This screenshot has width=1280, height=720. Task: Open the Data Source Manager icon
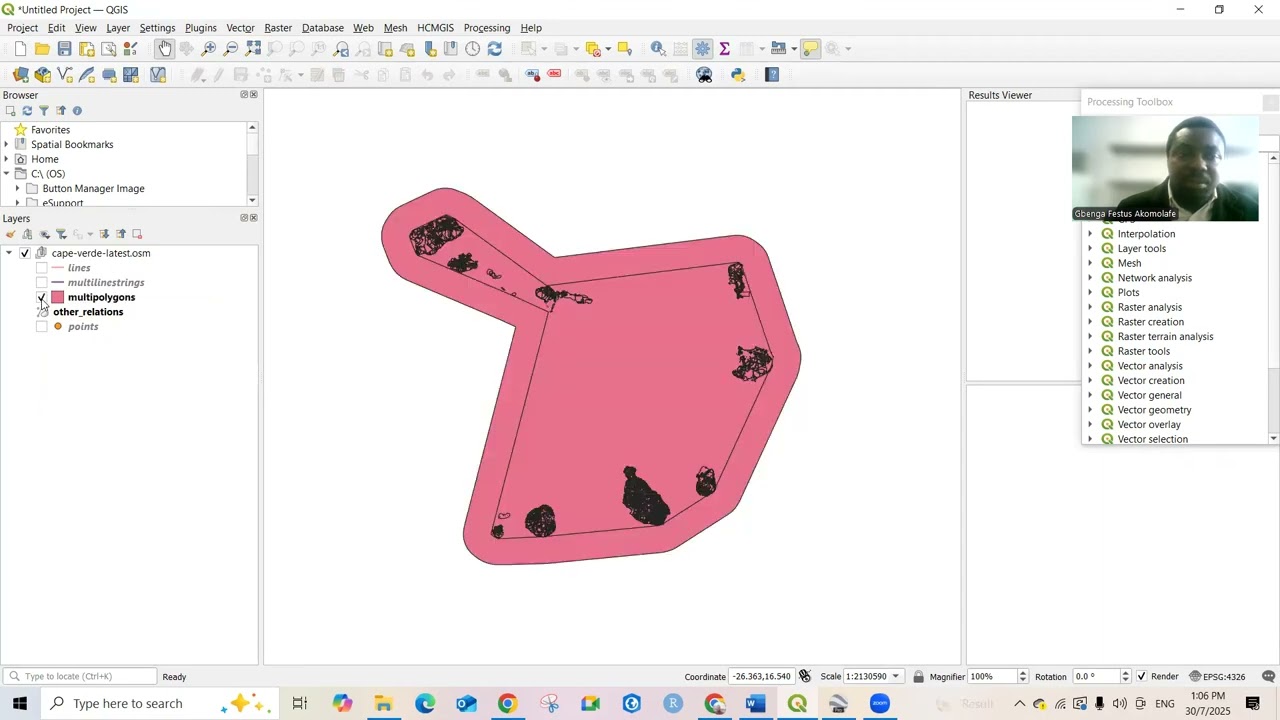tap(20, 75)
